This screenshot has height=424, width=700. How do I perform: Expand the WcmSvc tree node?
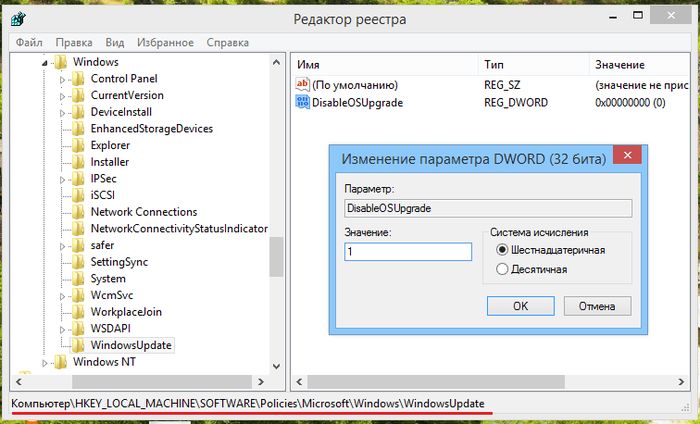[62, 296]
